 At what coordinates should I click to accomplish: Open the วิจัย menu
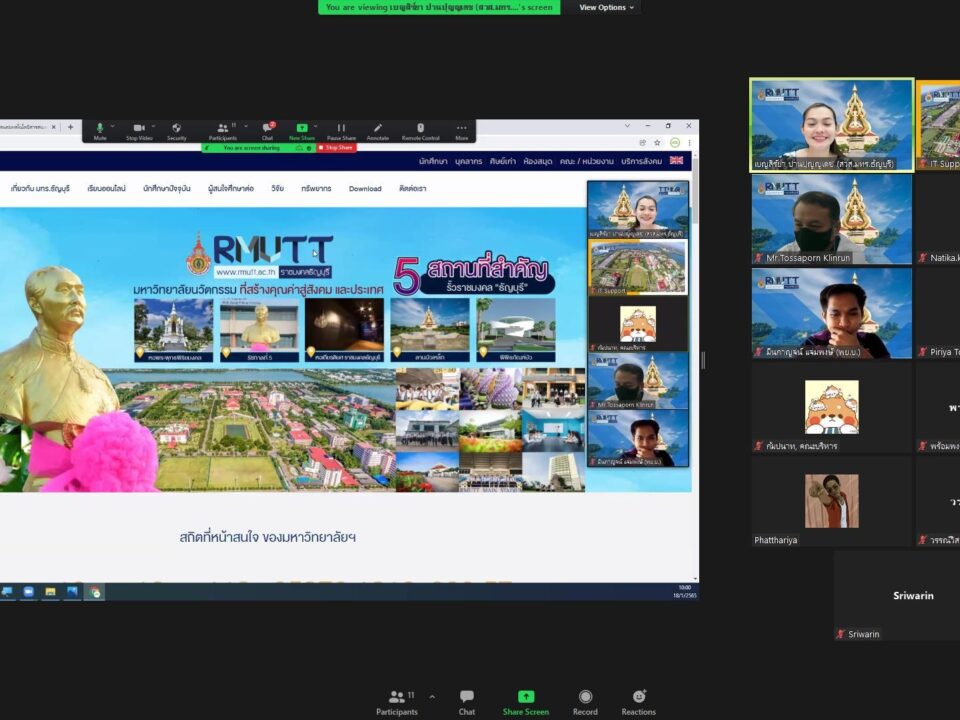click(277, 189)
